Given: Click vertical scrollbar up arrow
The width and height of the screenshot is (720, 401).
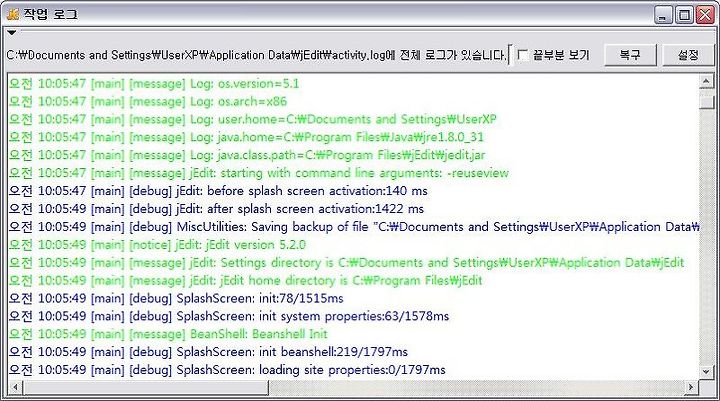Looking at the screenshot, I should tap(706, 82).
